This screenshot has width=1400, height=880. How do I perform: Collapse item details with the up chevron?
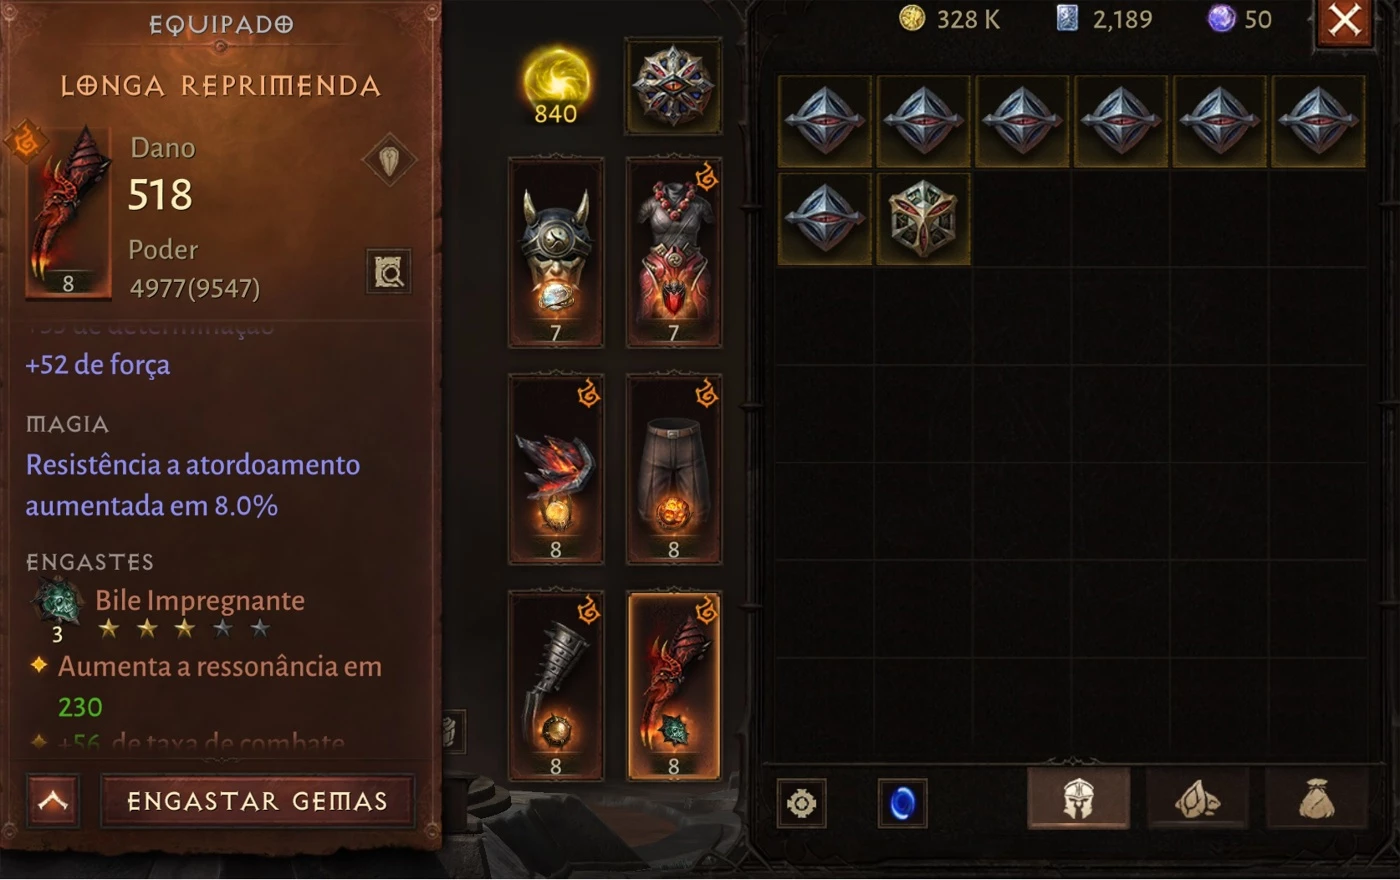[x=53, y=800]
